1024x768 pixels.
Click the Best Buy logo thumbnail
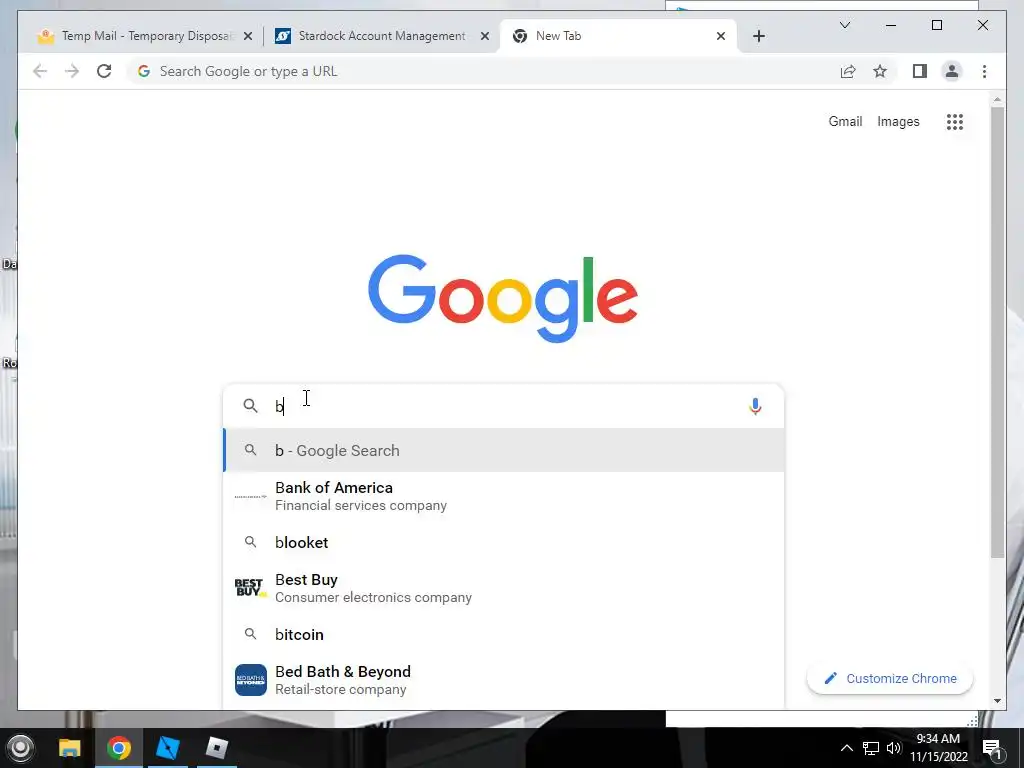pos(250,588)
